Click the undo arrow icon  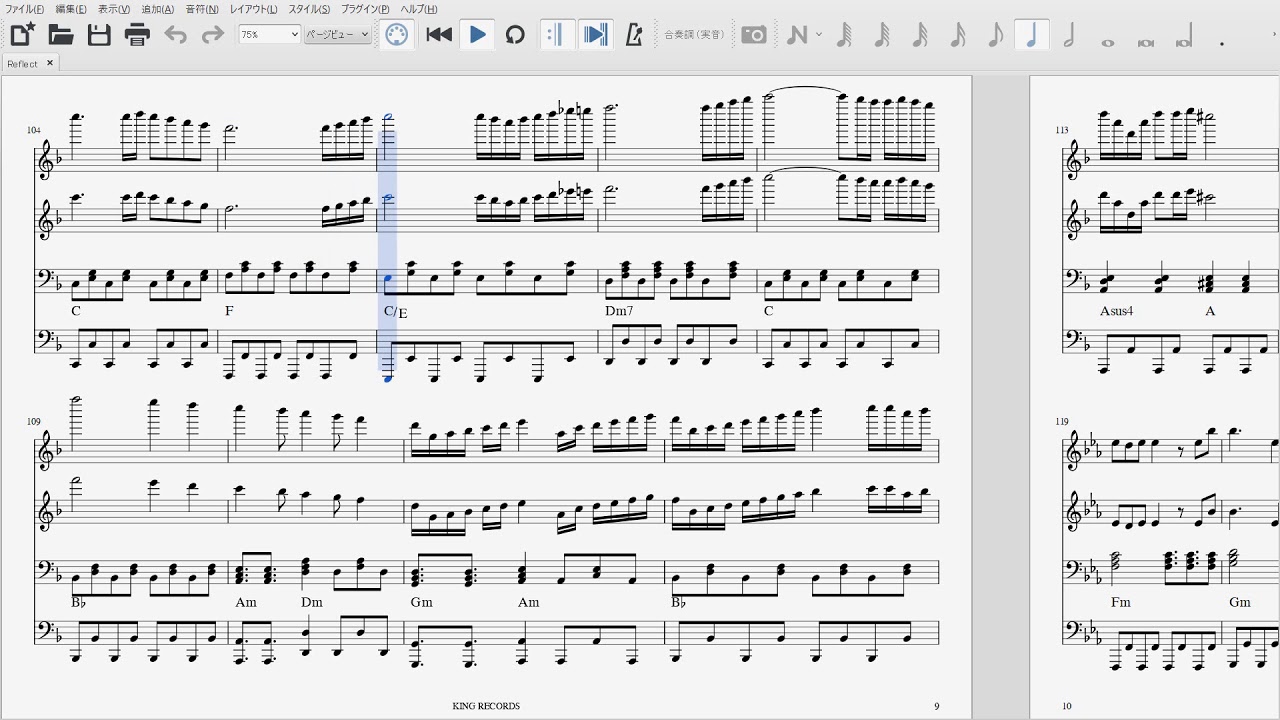click(x=175, y=35)
